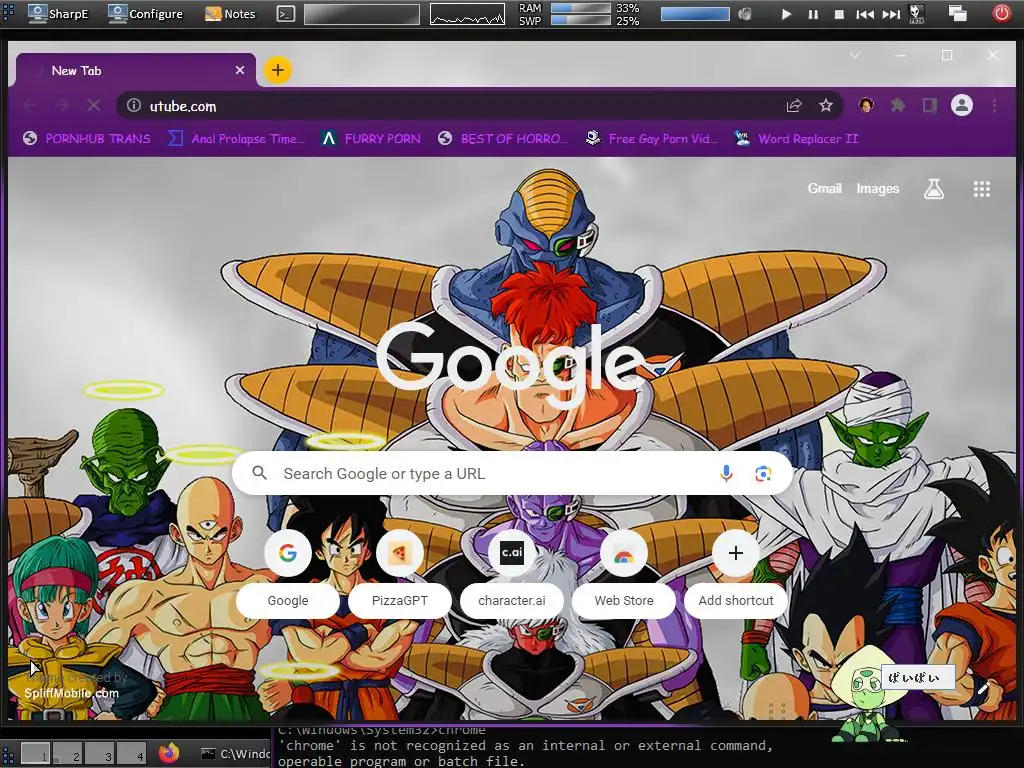
Task: Focus the top bar command input box
Action: (x=362, y=14)
